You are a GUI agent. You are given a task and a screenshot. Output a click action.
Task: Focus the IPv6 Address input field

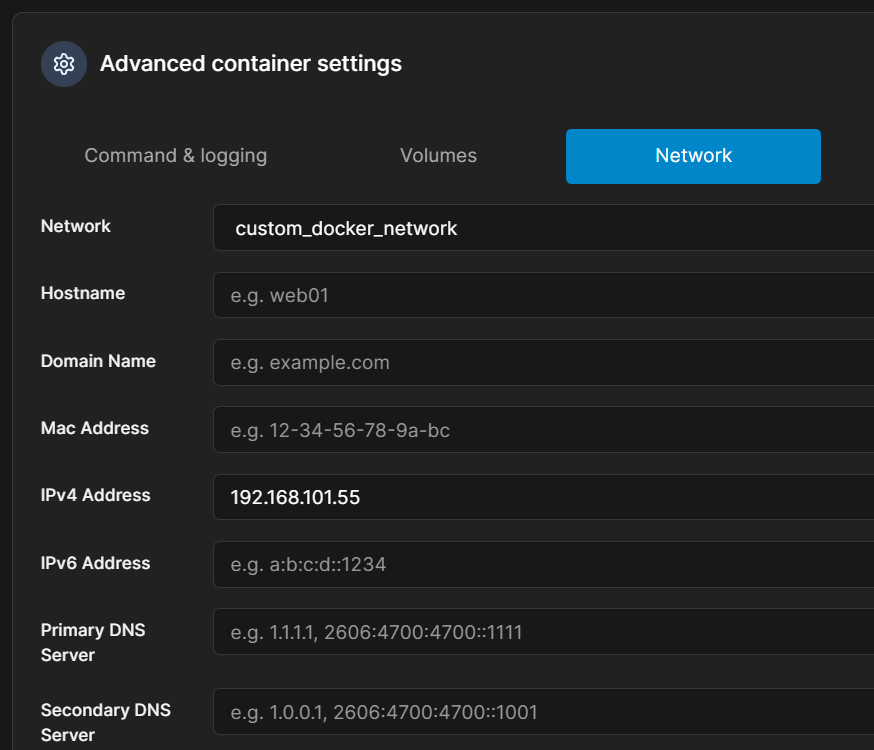click(x=543, y=564)
